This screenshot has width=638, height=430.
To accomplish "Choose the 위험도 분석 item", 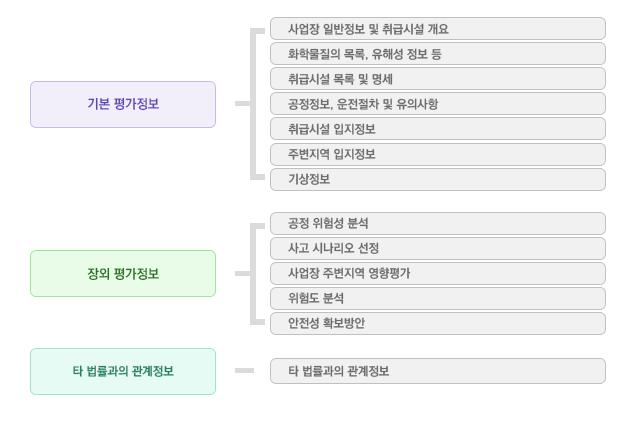I will click(x=438, y=299).
